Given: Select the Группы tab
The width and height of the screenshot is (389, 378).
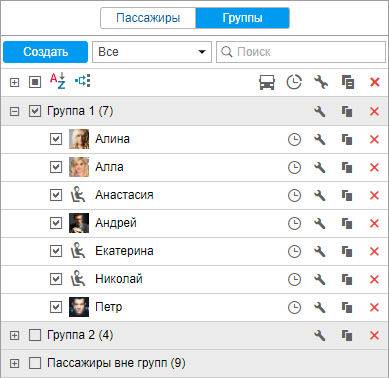Looking at the screenshot, I should tap(242, 18).
